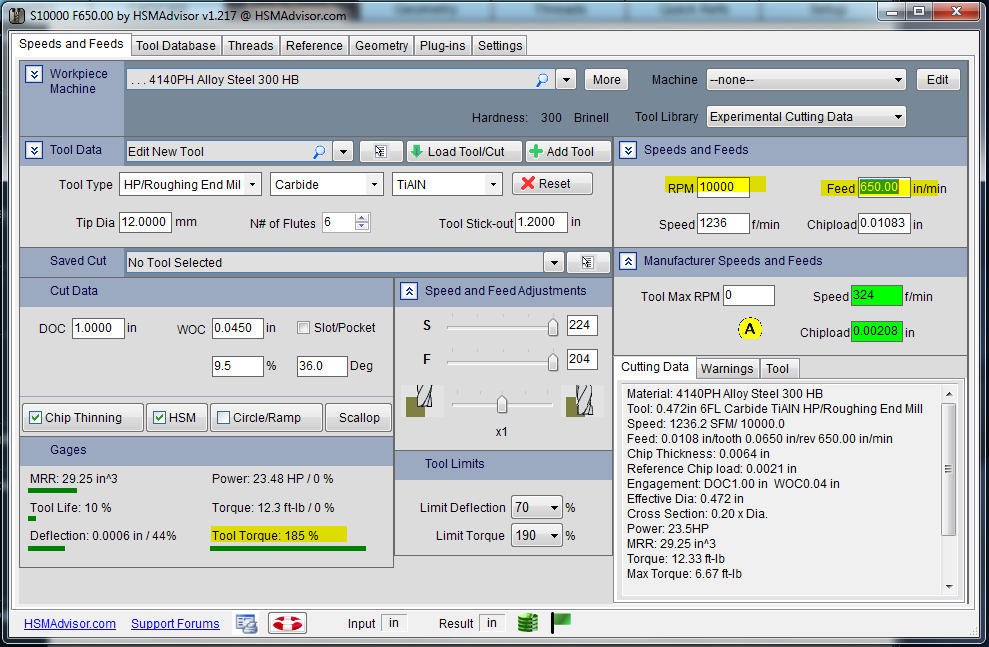Click the Tool Data search magnifier icon
This screenshot has height=647, width=989.
pyautogui.click(x=319, y=151)
